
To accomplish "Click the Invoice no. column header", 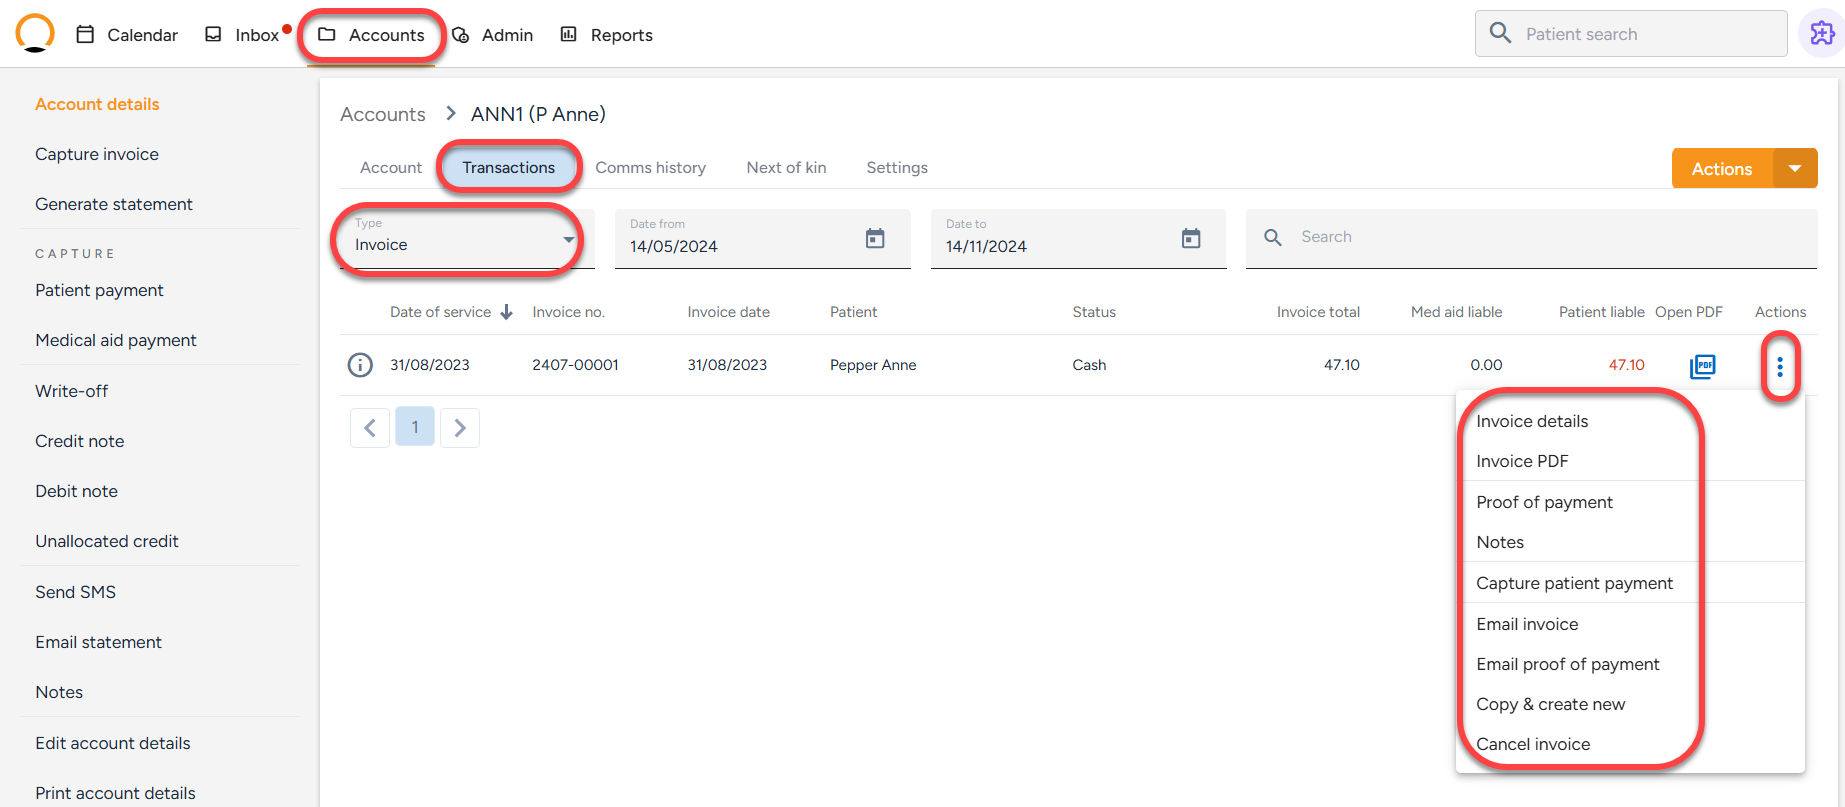I will (568, 312).
